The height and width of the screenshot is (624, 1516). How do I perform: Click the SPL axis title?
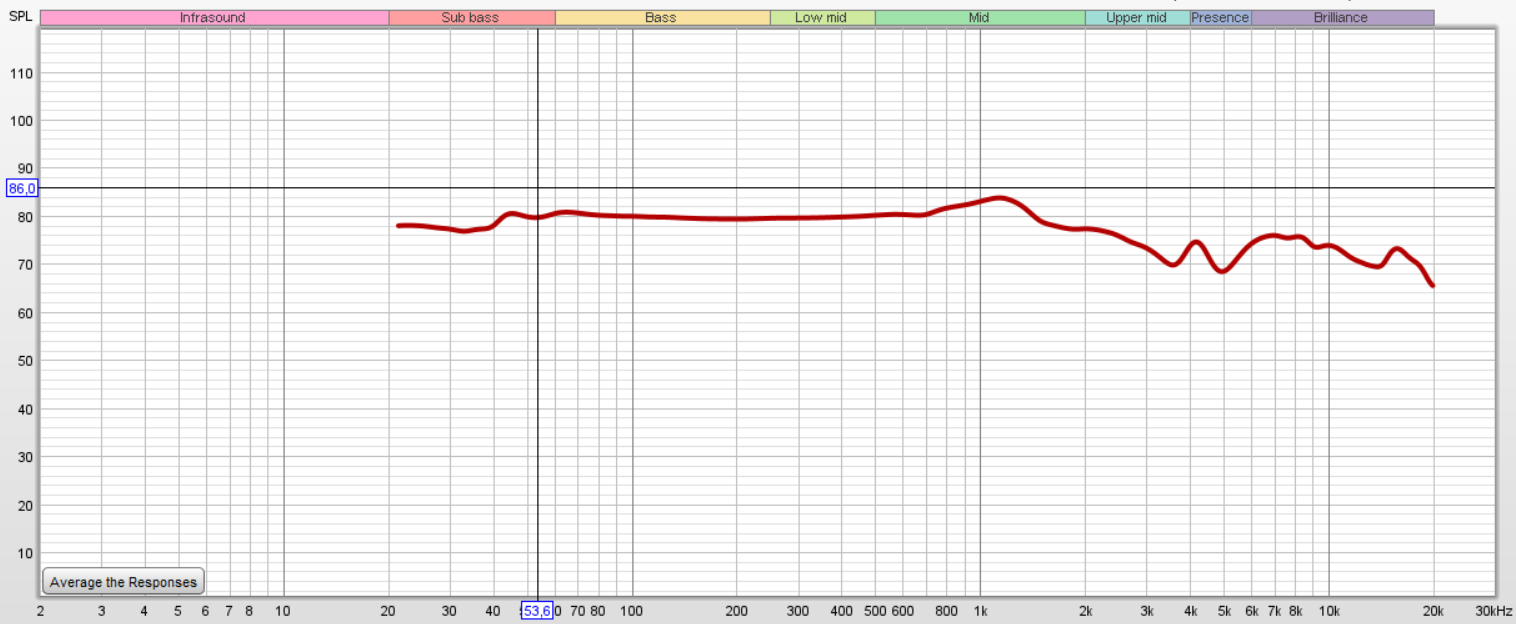(20, 17)
